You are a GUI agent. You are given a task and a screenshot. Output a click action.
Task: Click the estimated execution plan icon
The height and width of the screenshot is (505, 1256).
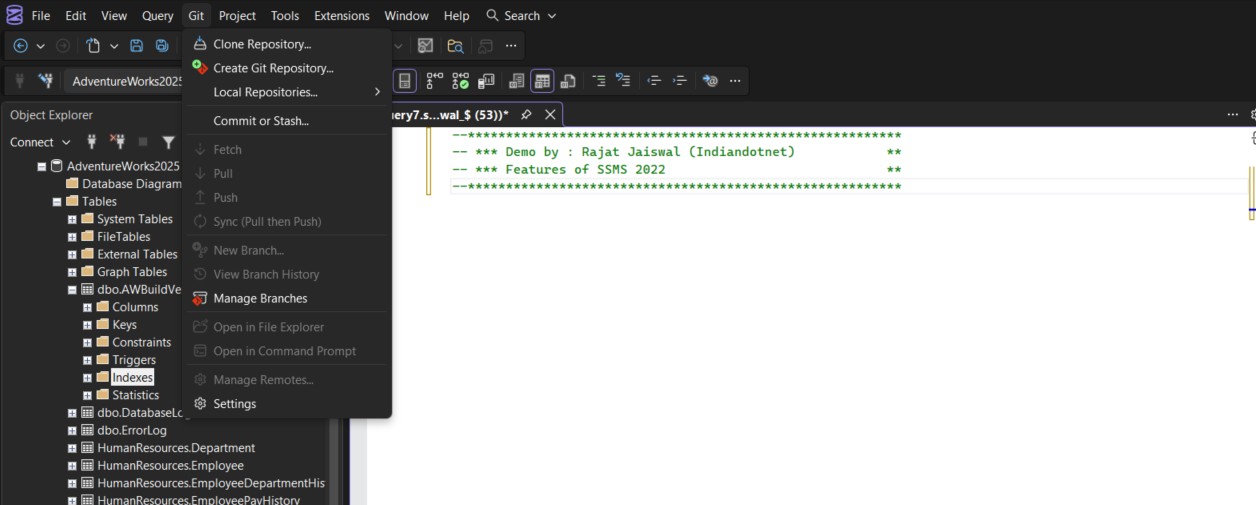[435, 81]
